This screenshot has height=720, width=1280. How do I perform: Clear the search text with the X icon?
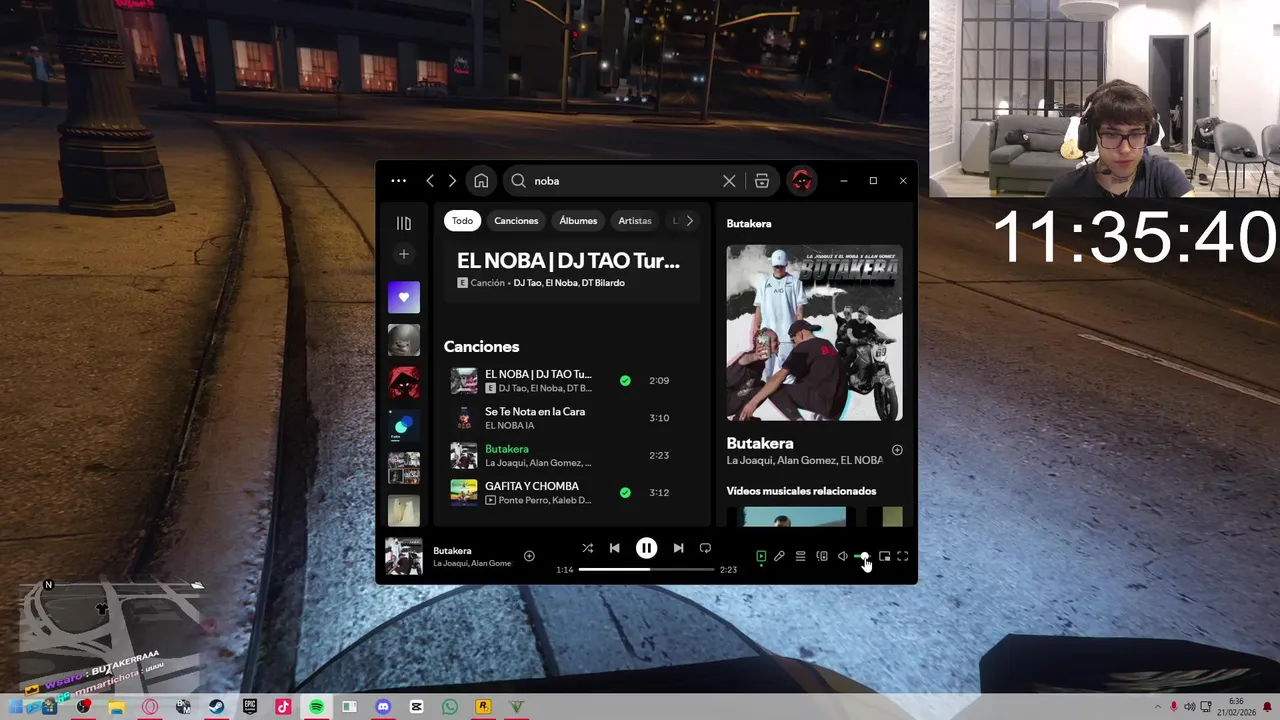pos(729,181)
